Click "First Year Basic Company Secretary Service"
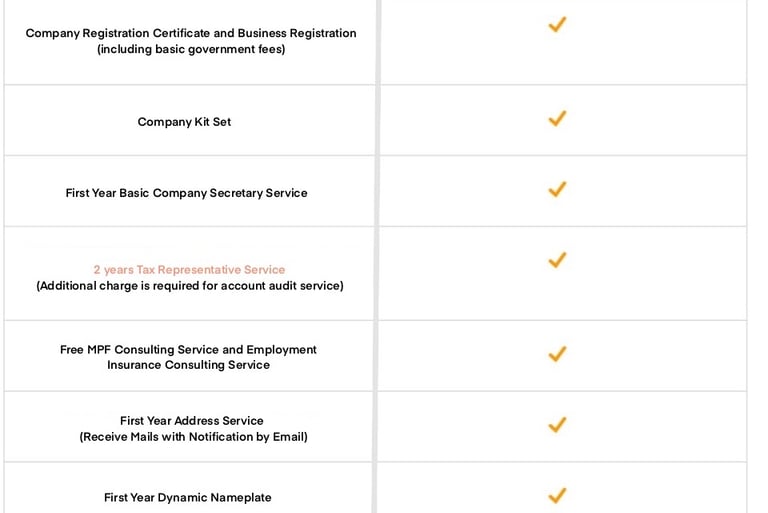The height and width of the screenshot is (513, 768). (x=187, y=193)
